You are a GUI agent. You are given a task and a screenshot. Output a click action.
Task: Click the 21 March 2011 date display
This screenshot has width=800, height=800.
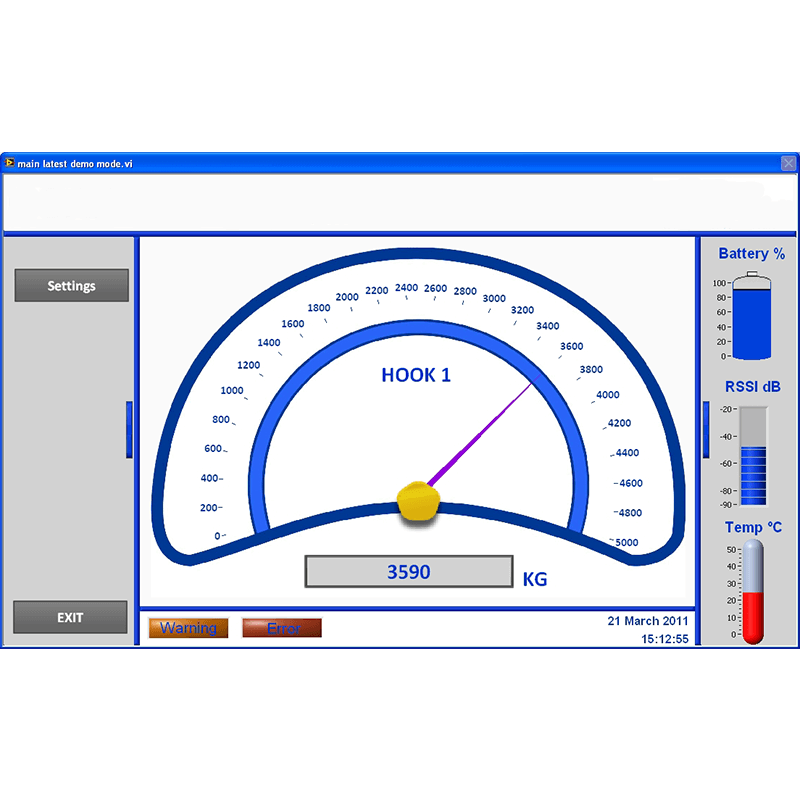[648, 620]
